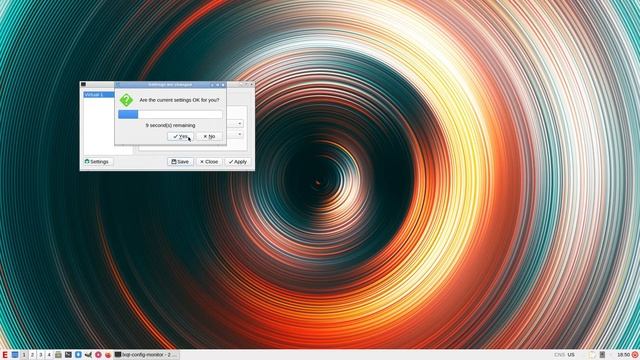Open the upper dropdown in monitor window
The image size is (640, 360).
coord(235,123)
